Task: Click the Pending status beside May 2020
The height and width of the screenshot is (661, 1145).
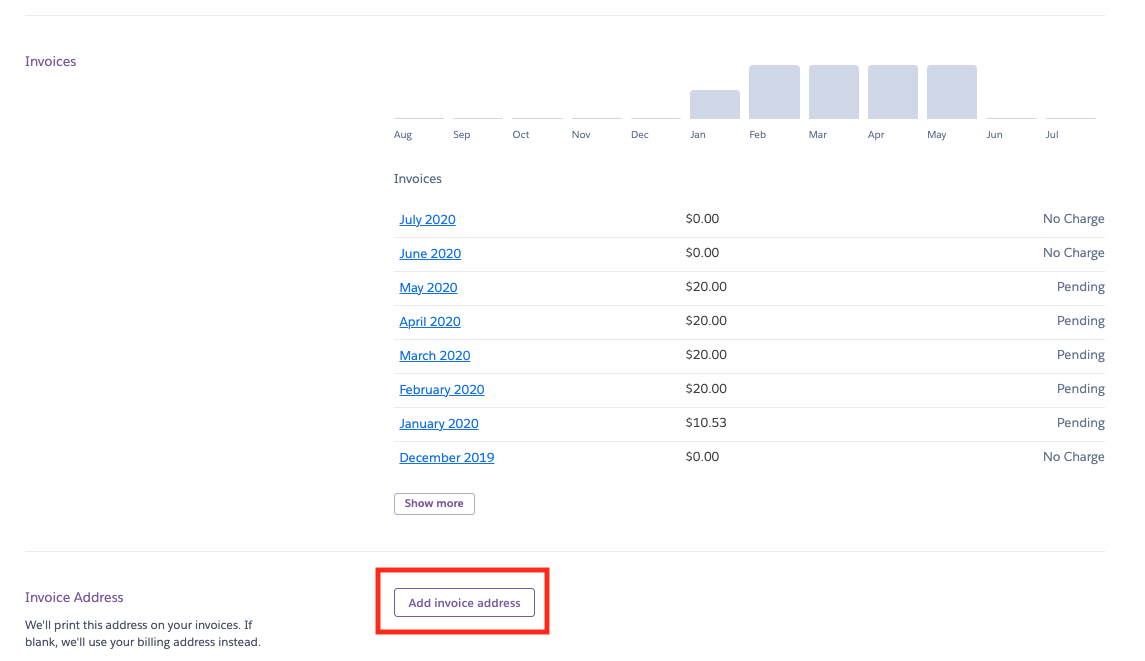Action: click(x=1080, y=287)
